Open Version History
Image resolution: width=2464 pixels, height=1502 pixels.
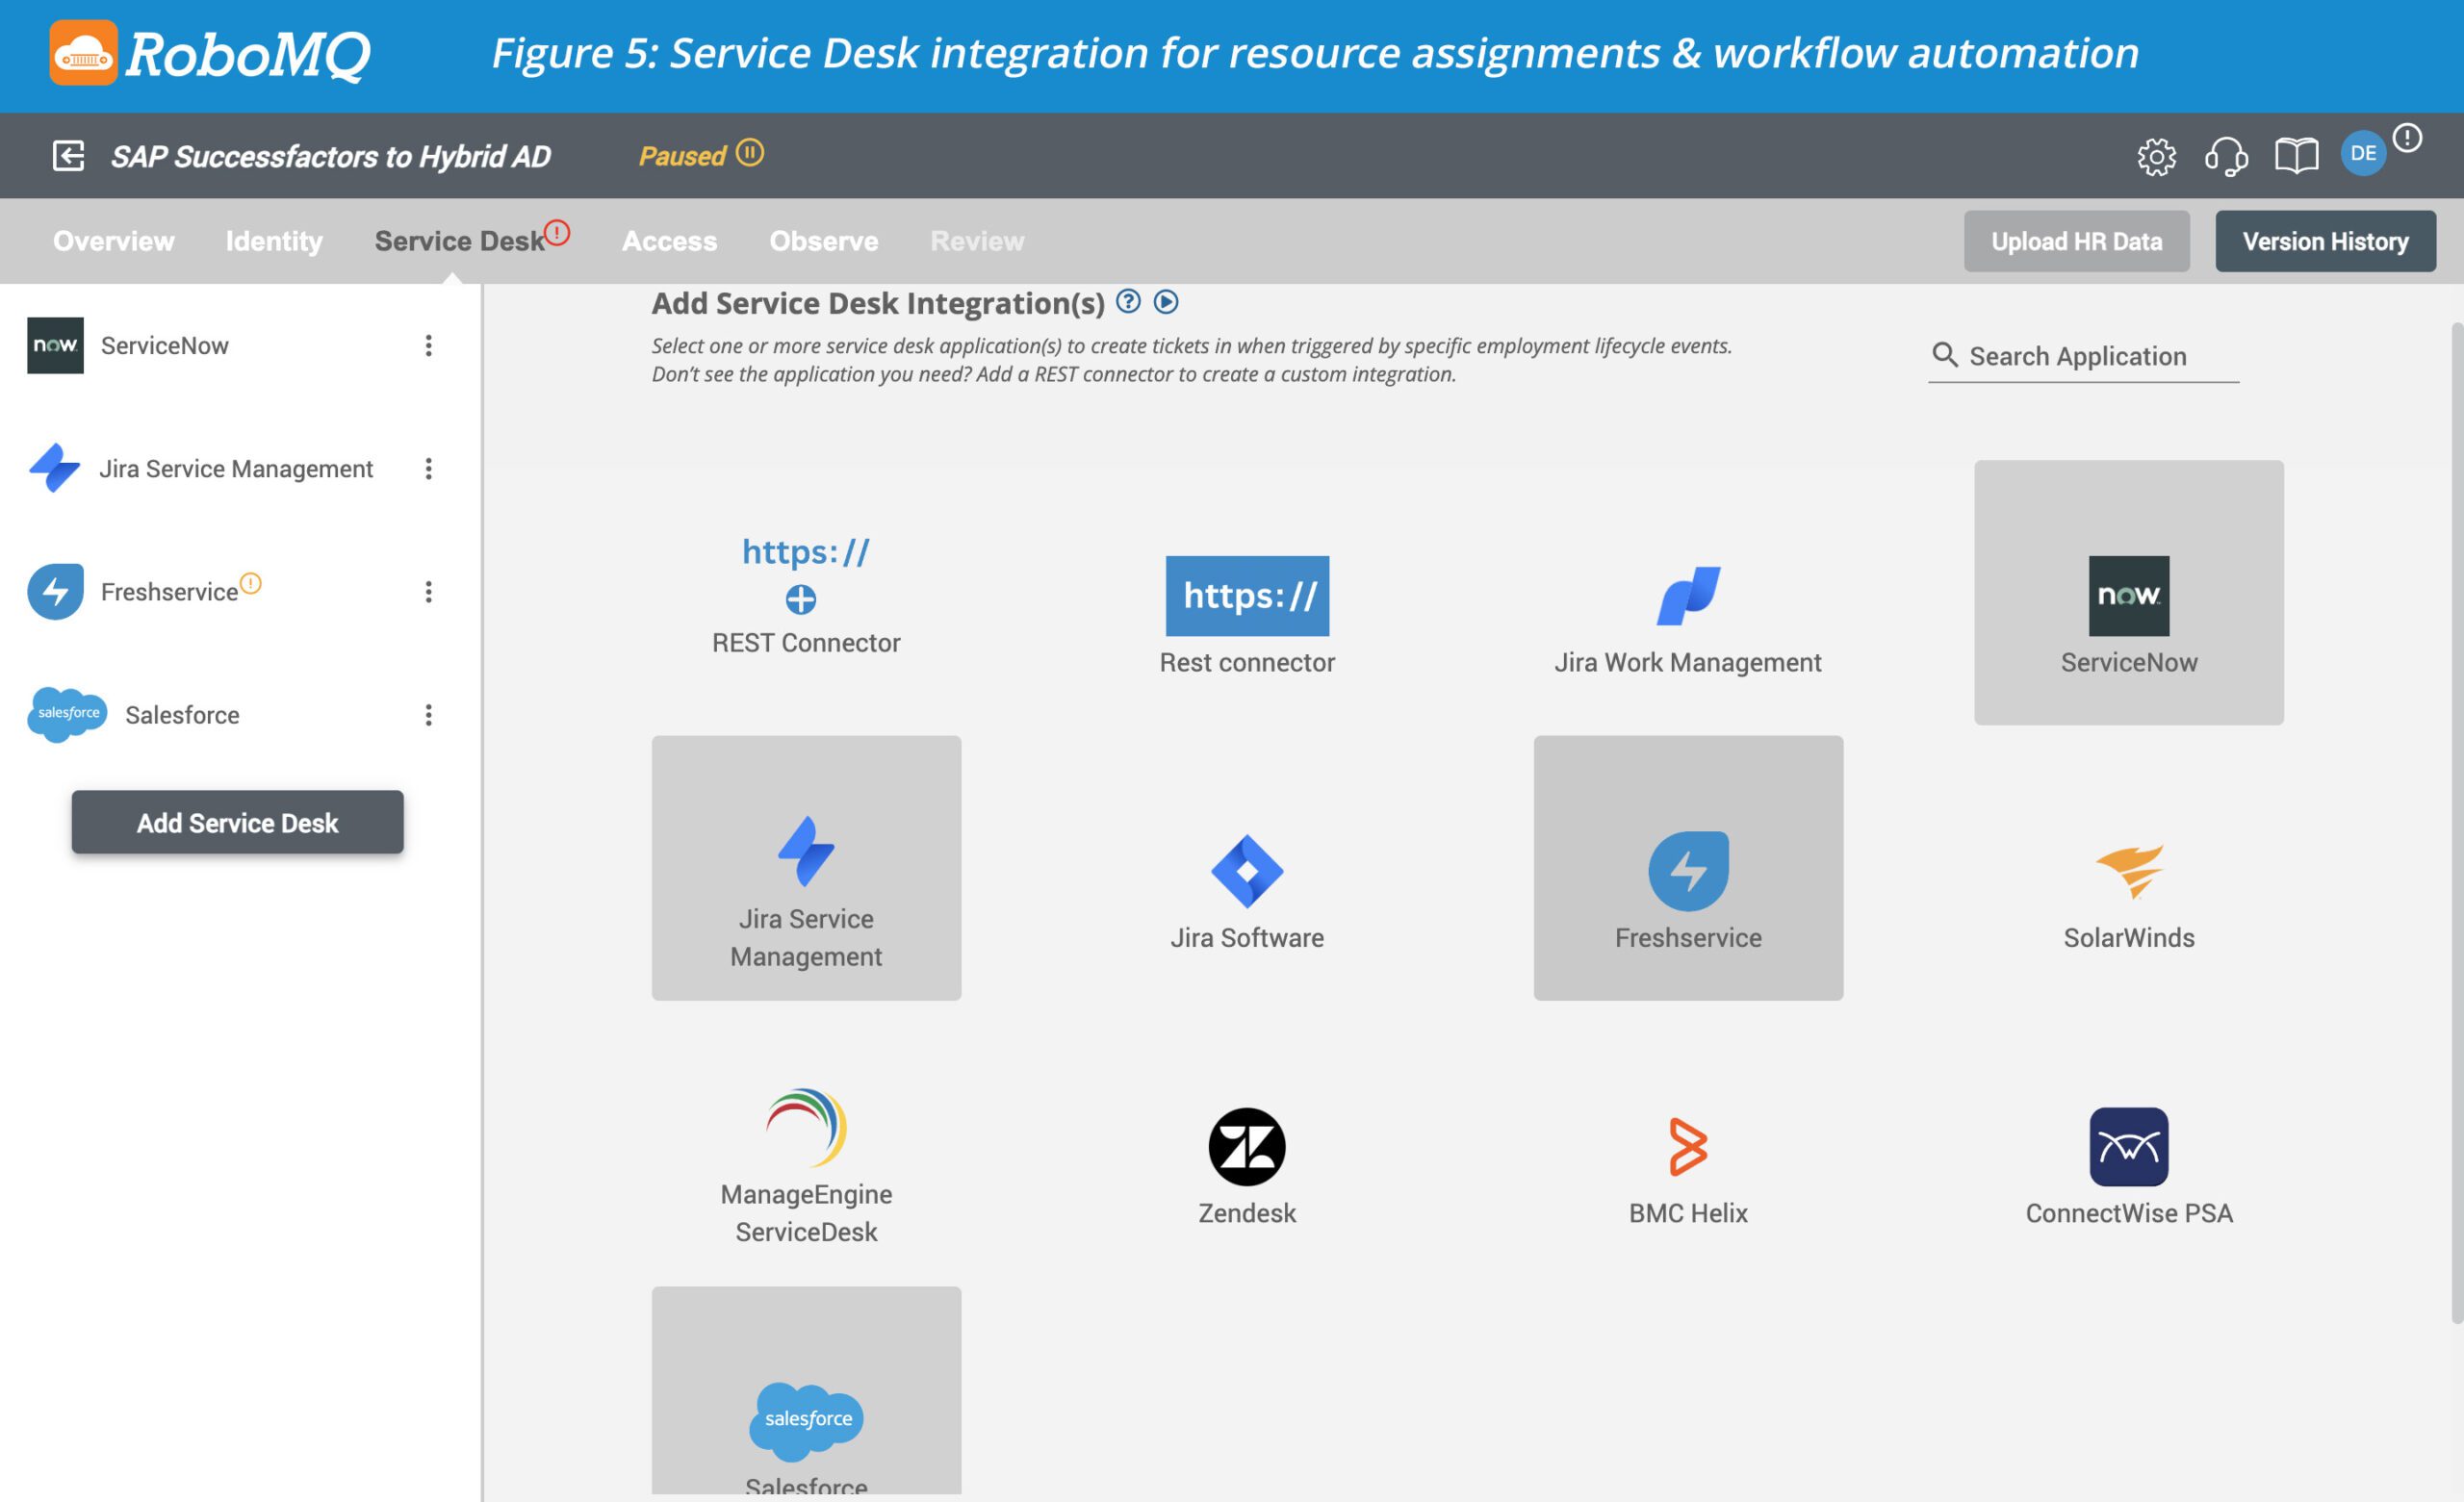(x=2325, y=241)
